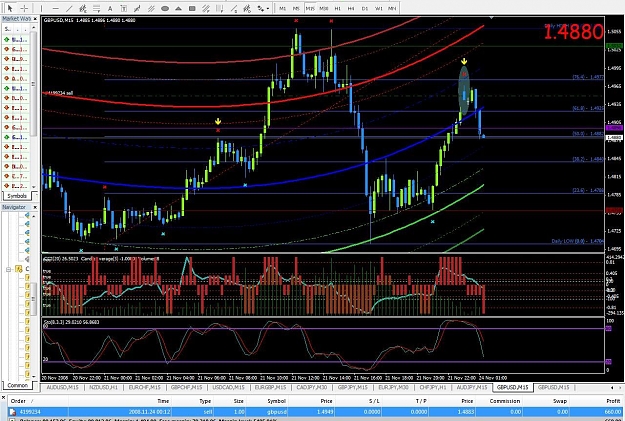Switch chart to M30 timeframe
Image resolution: width=625 pixels, height=421 pixels.
pos(324,8)
